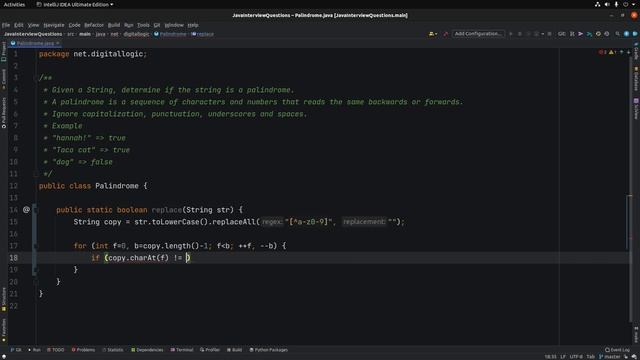The height and width of the screenshot is (360, 640).
Task: Open the Problems tool window
Action: [x=83, y=350]
